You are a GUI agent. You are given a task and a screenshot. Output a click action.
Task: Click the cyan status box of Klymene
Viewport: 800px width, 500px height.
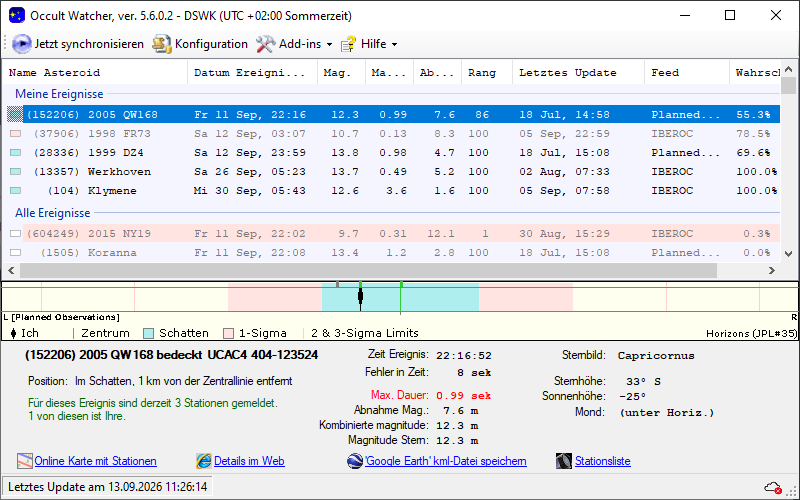click(15, 190)
